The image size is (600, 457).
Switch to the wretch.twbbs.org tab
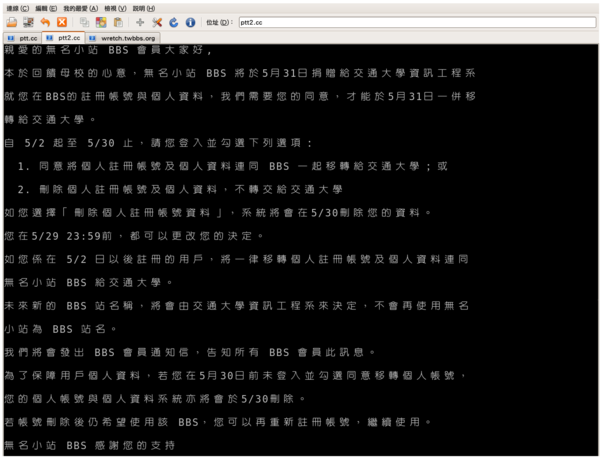(x=123, y=38)
